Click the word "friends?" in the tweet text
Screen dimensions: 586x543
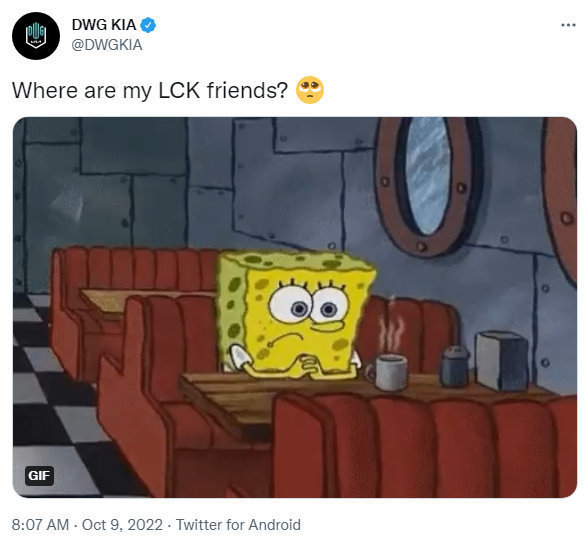(248, 90)
